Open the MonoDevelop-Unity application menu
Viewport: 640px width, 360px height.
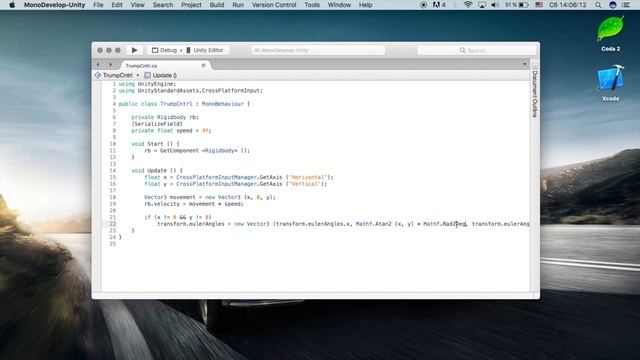click(x=54, y=5)
